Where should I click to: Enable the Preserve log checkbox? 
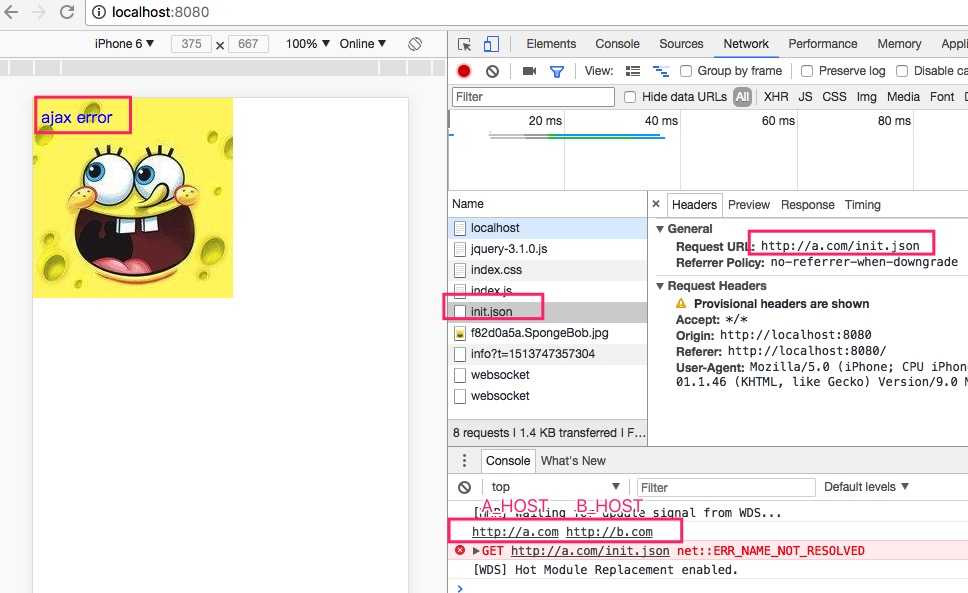point(807,71)
